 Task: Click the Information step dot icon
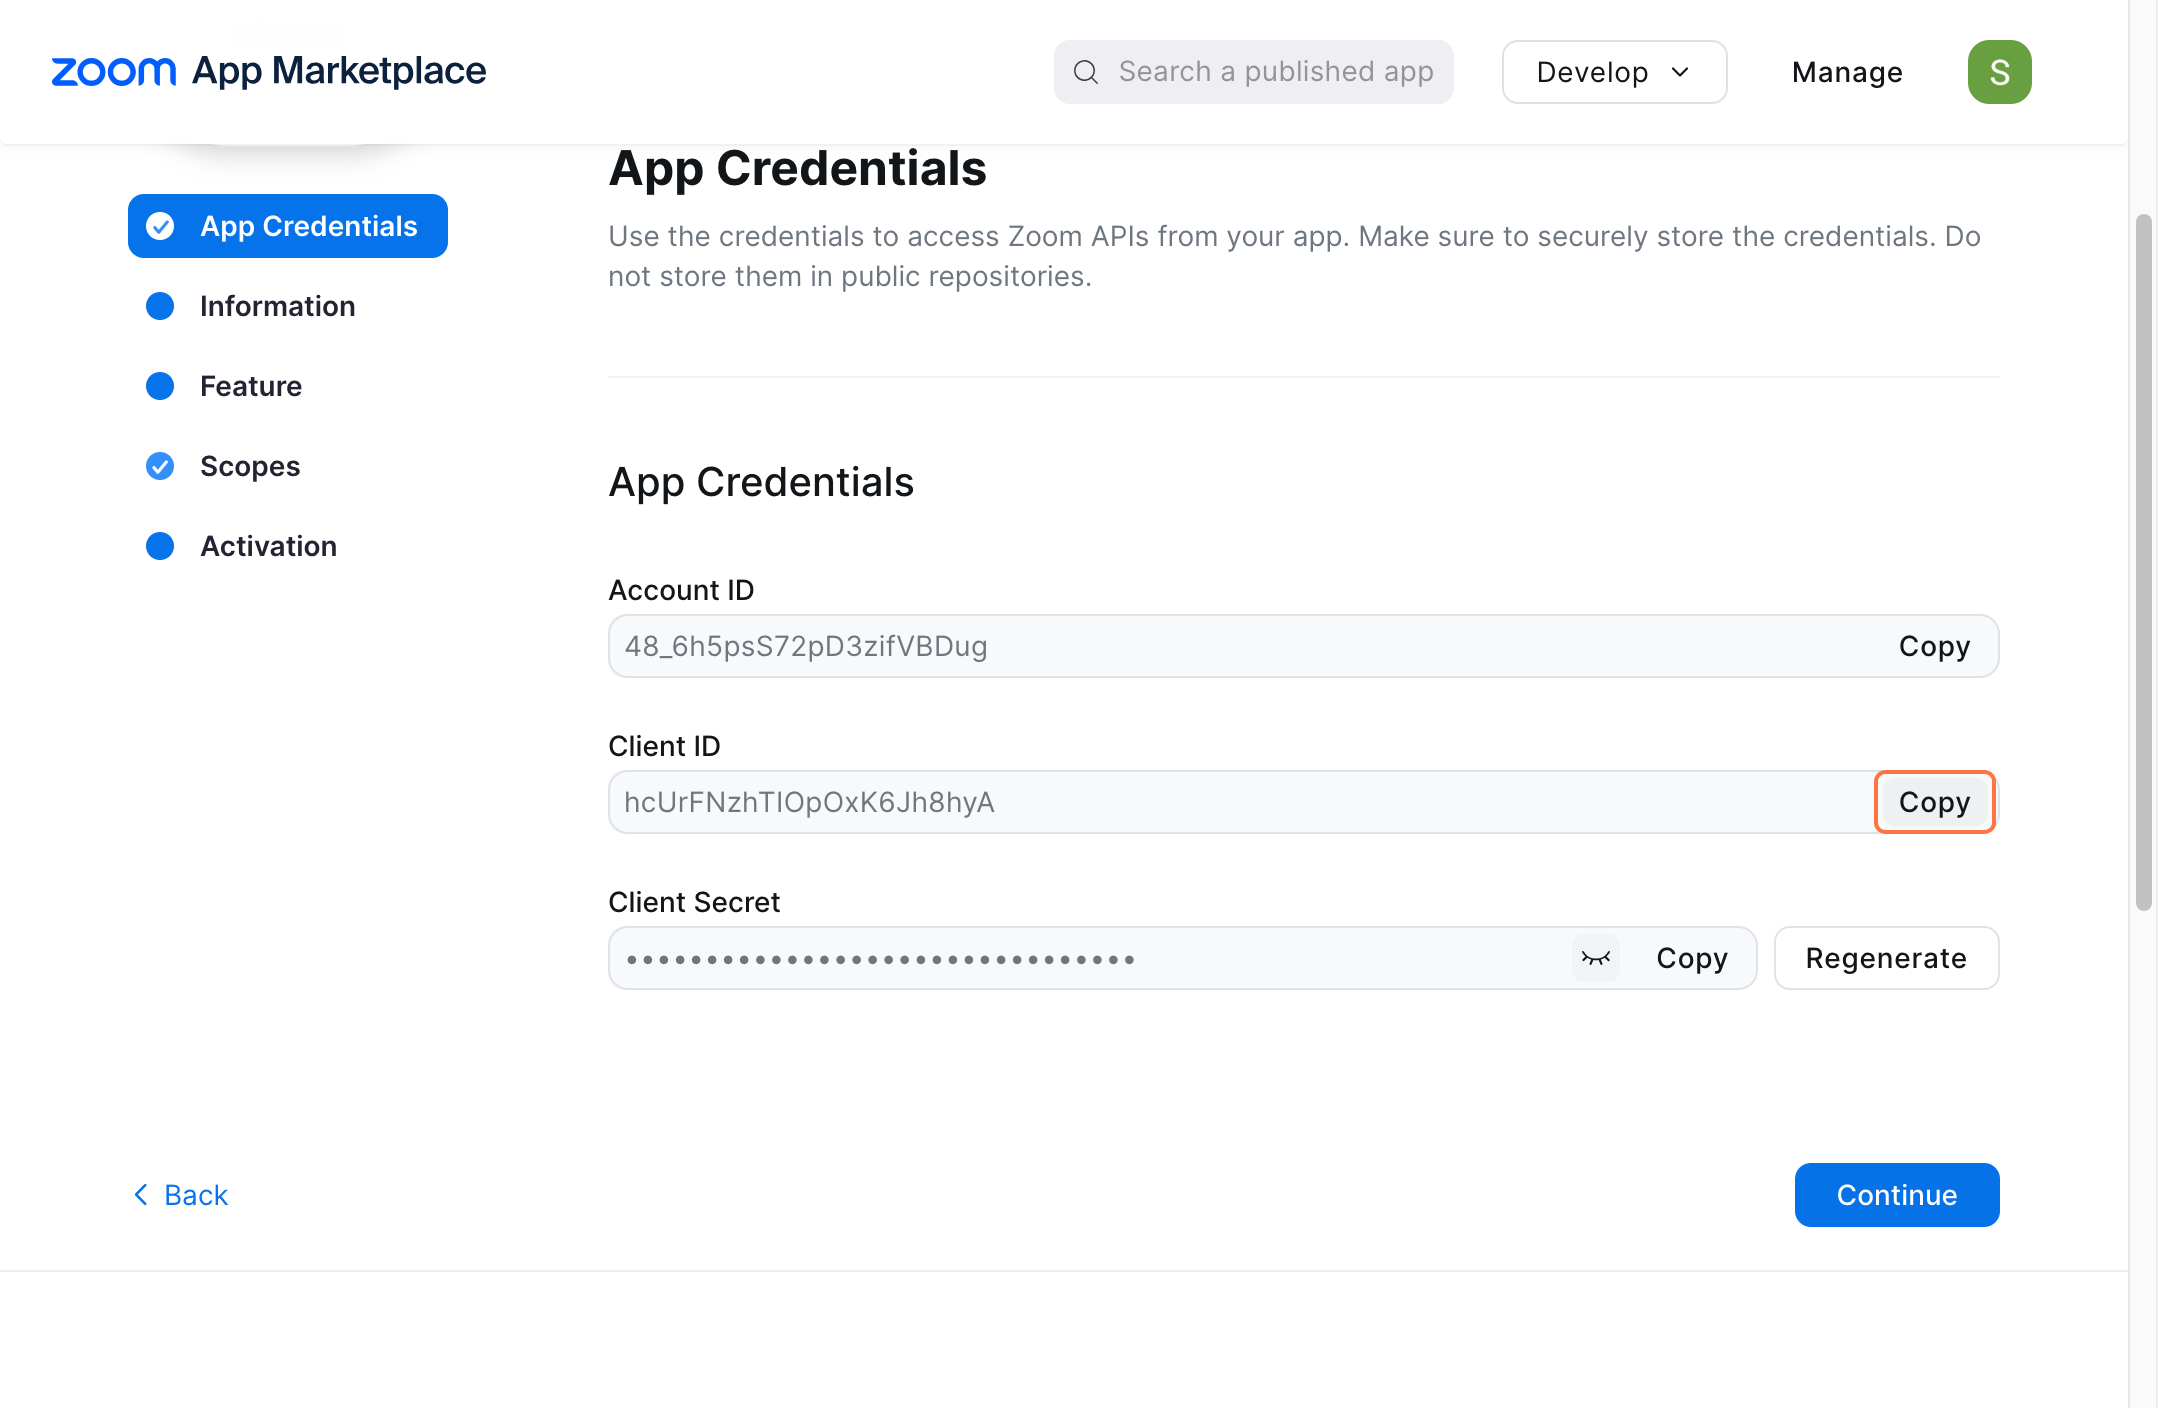click(x=160, y=306)
